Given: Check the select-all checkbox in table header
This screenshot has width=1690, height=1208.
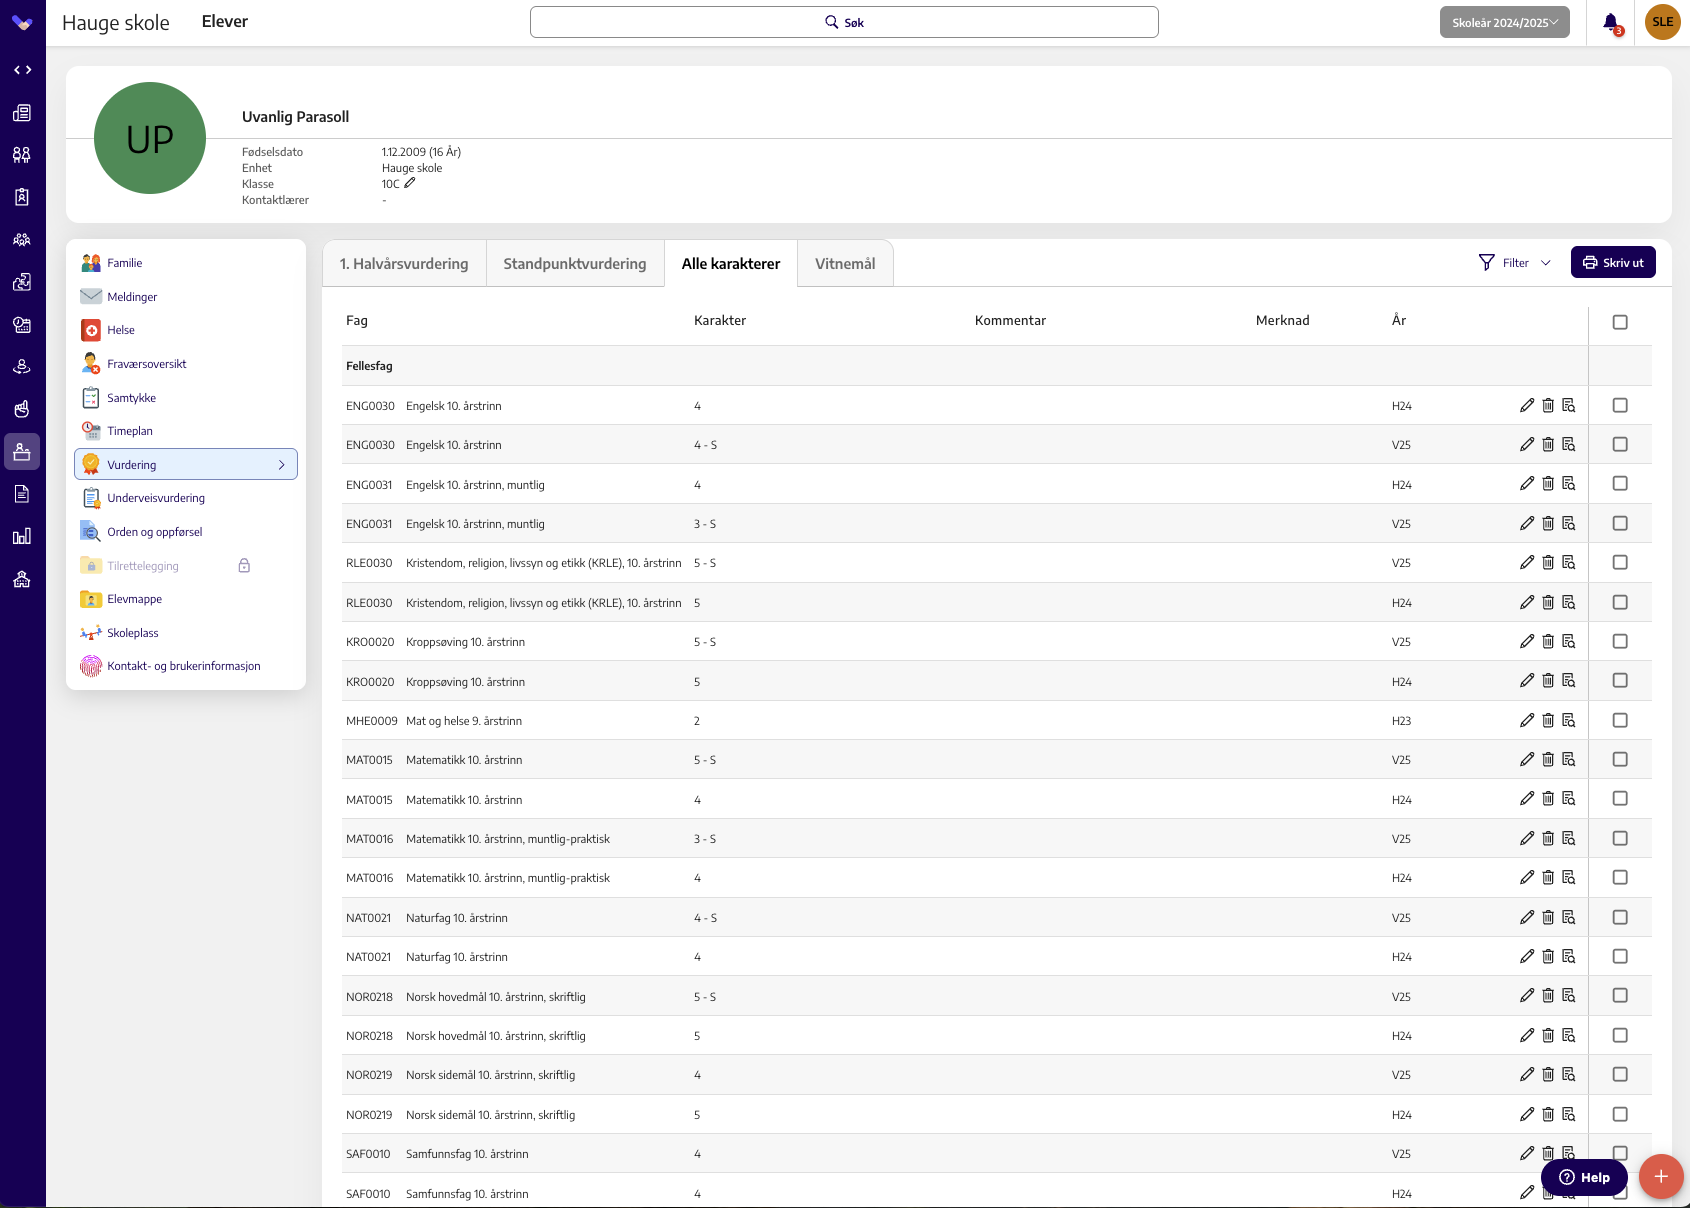Looking at the screenshot, I should coord(1620,322).
